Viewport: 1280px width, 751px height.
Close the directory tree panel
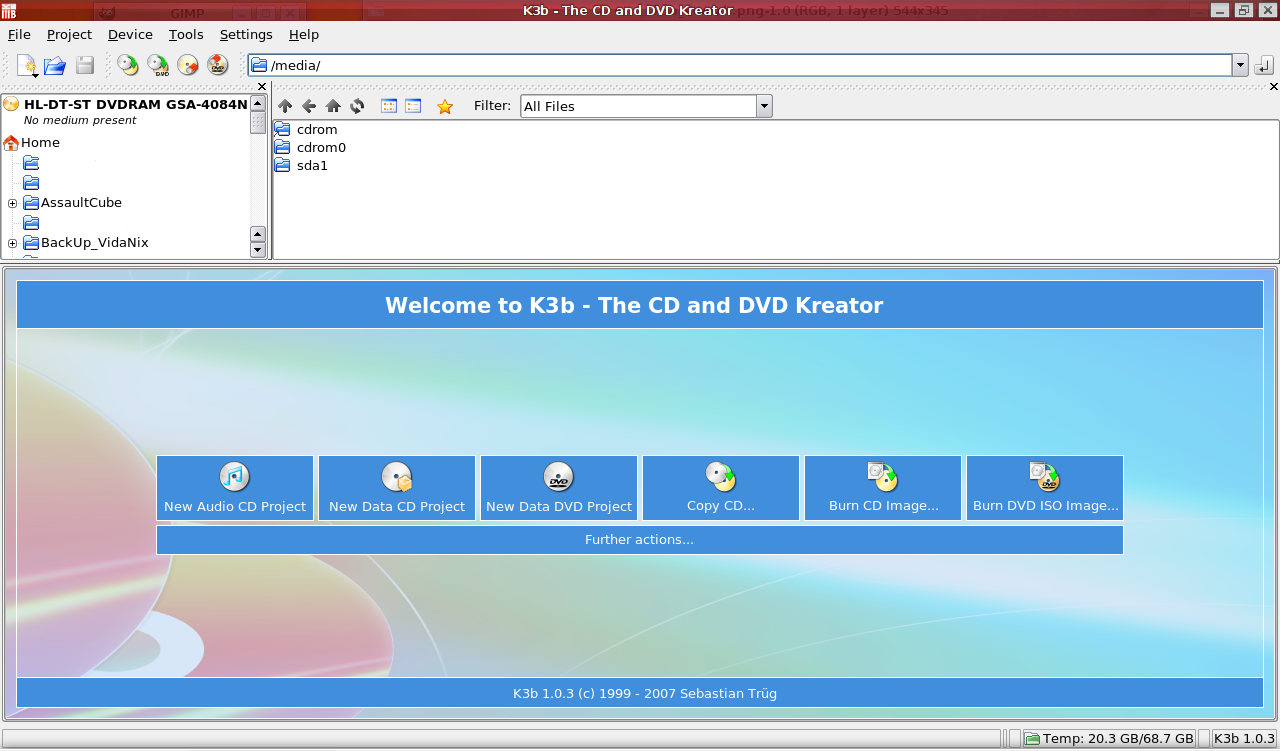point(262,87)
